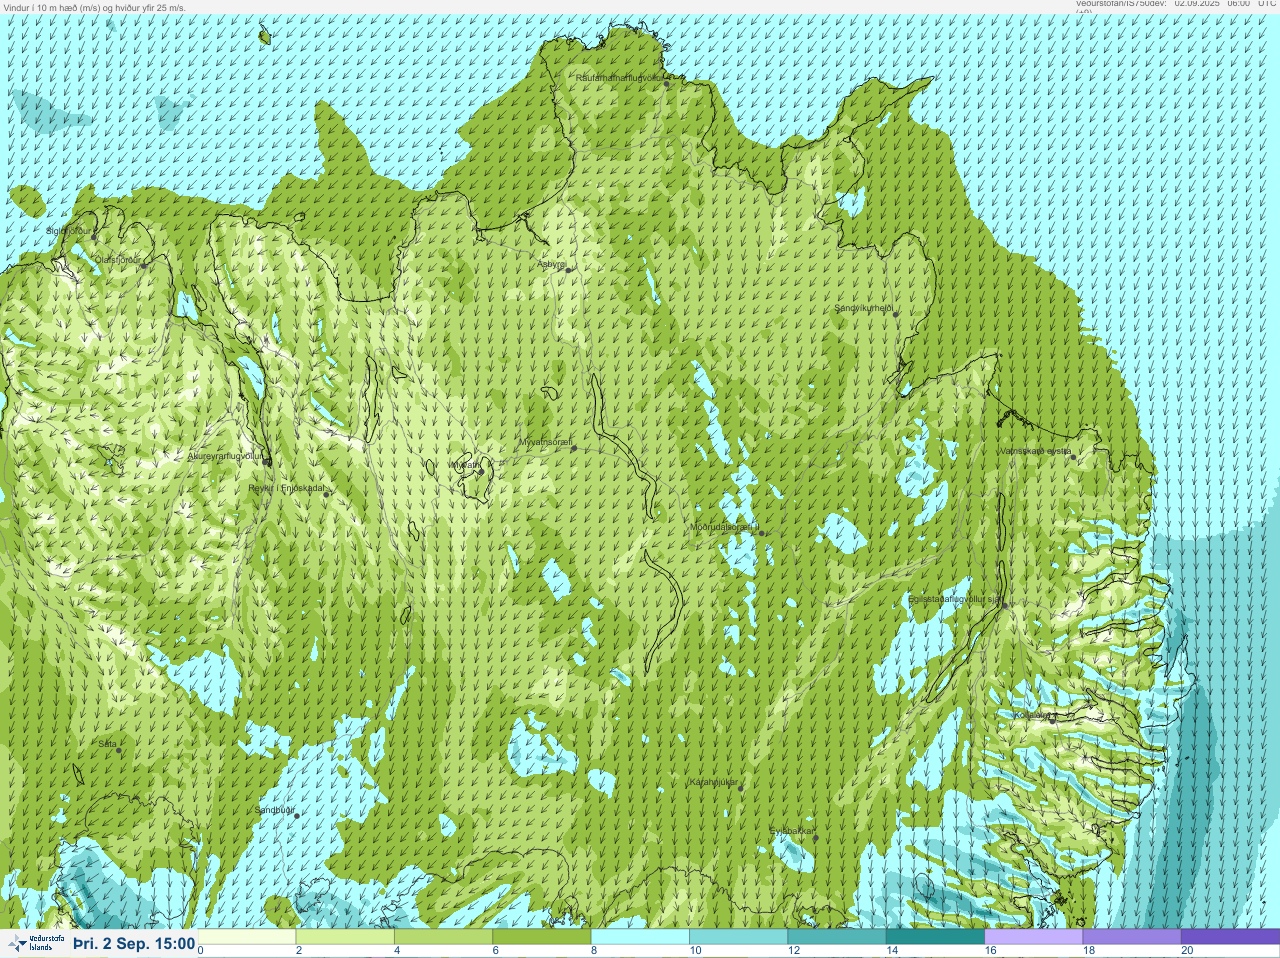Click the 2–4 m/s light green legend swatch
The image size is (1280, 958).
click(345, 937)
